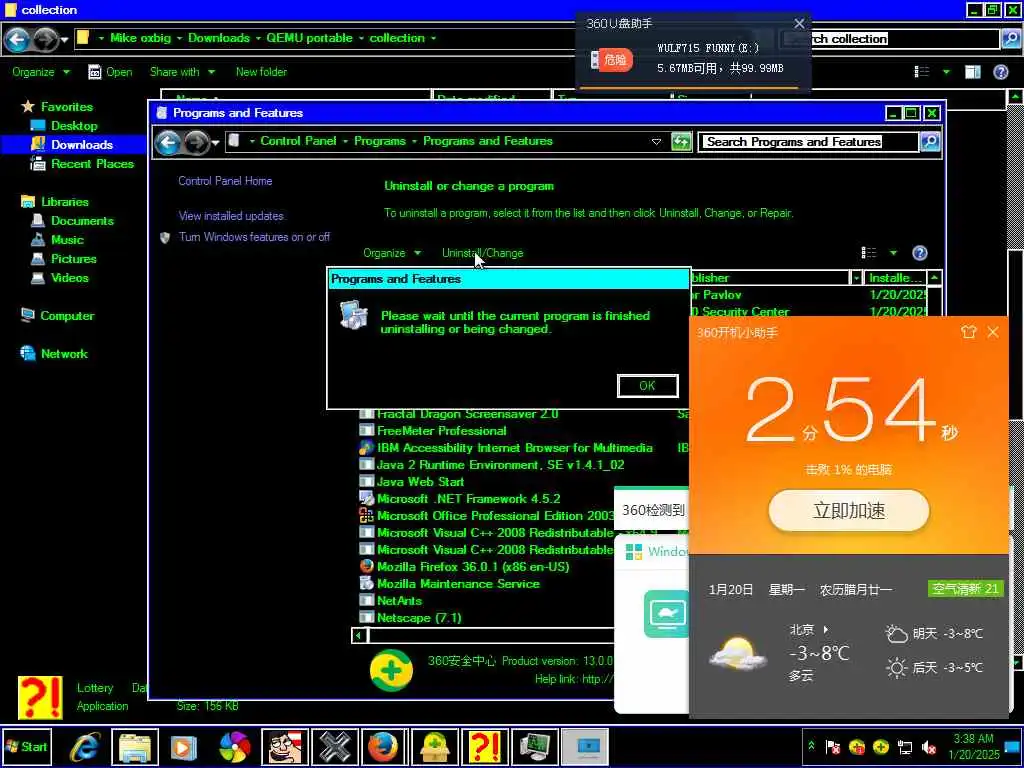Select the Control Panel breadcrumb

point(298,141)
